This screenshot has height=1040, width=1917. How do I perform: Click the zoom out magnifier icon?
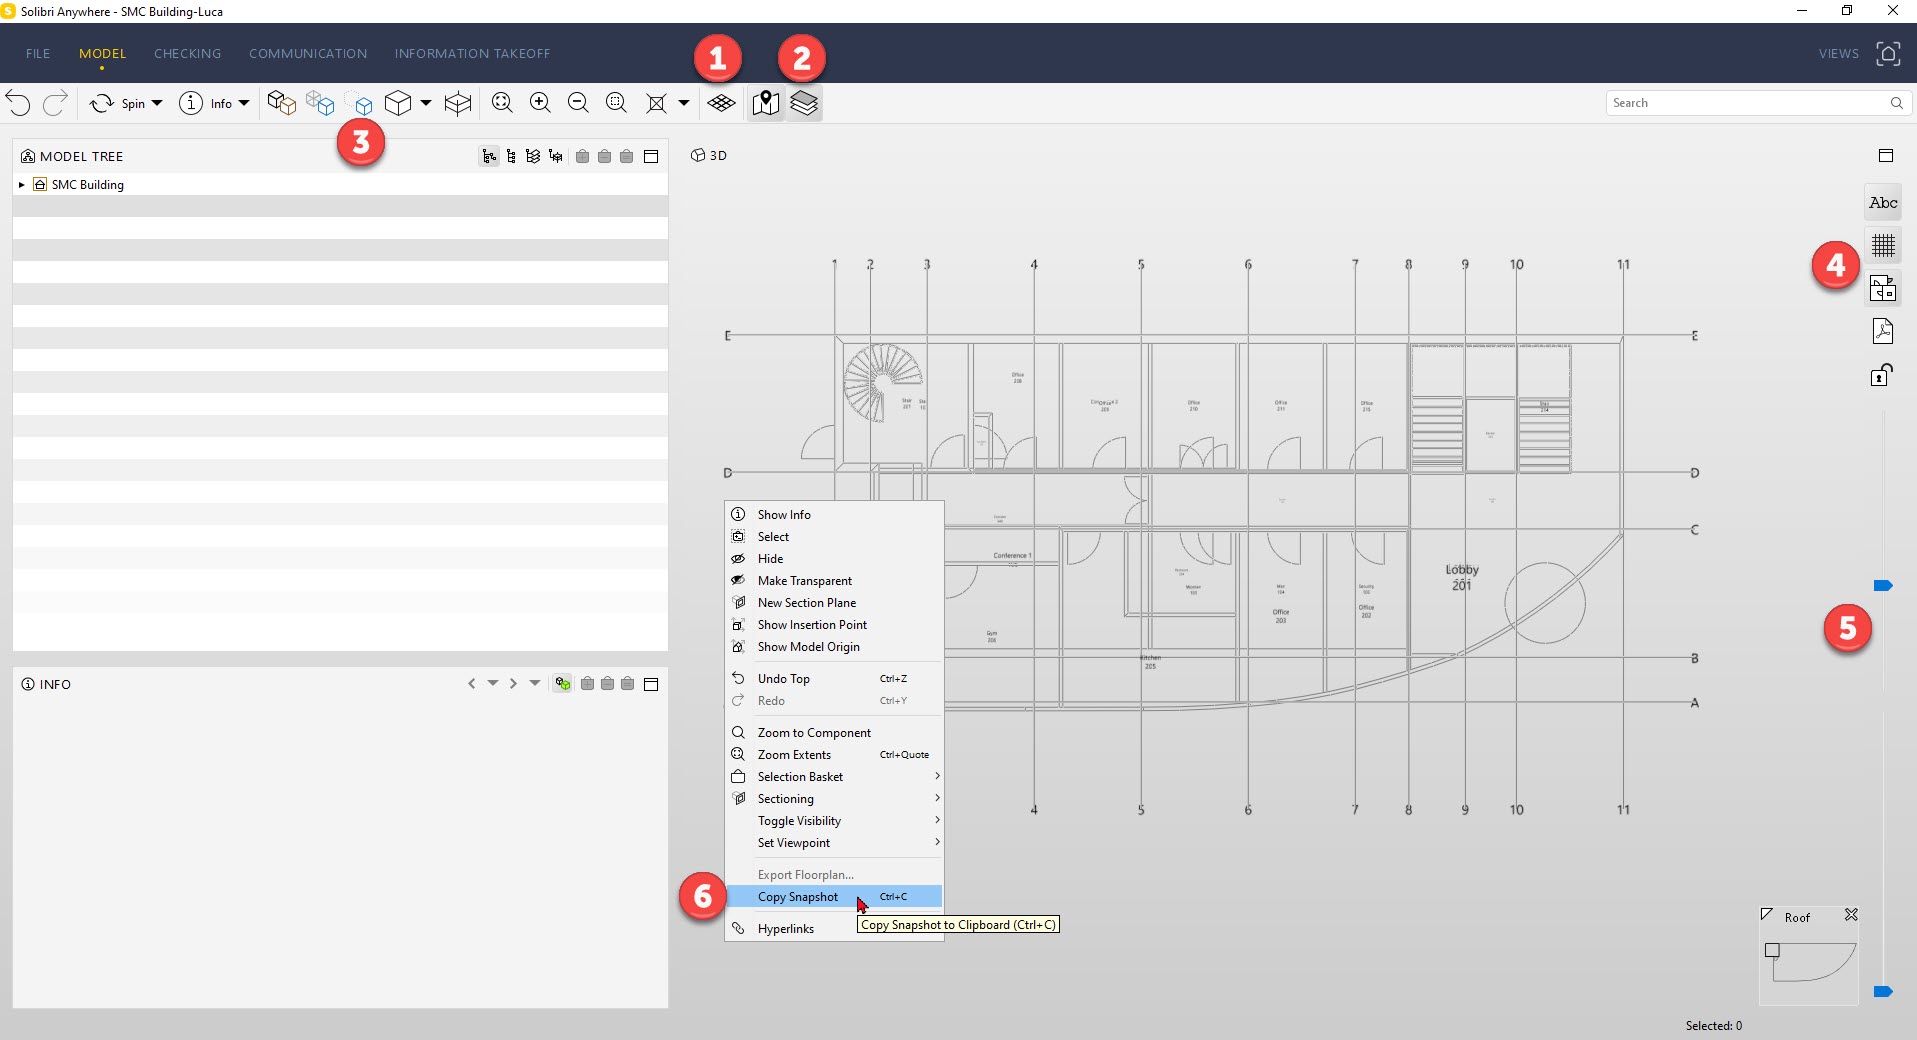point(578,103)
